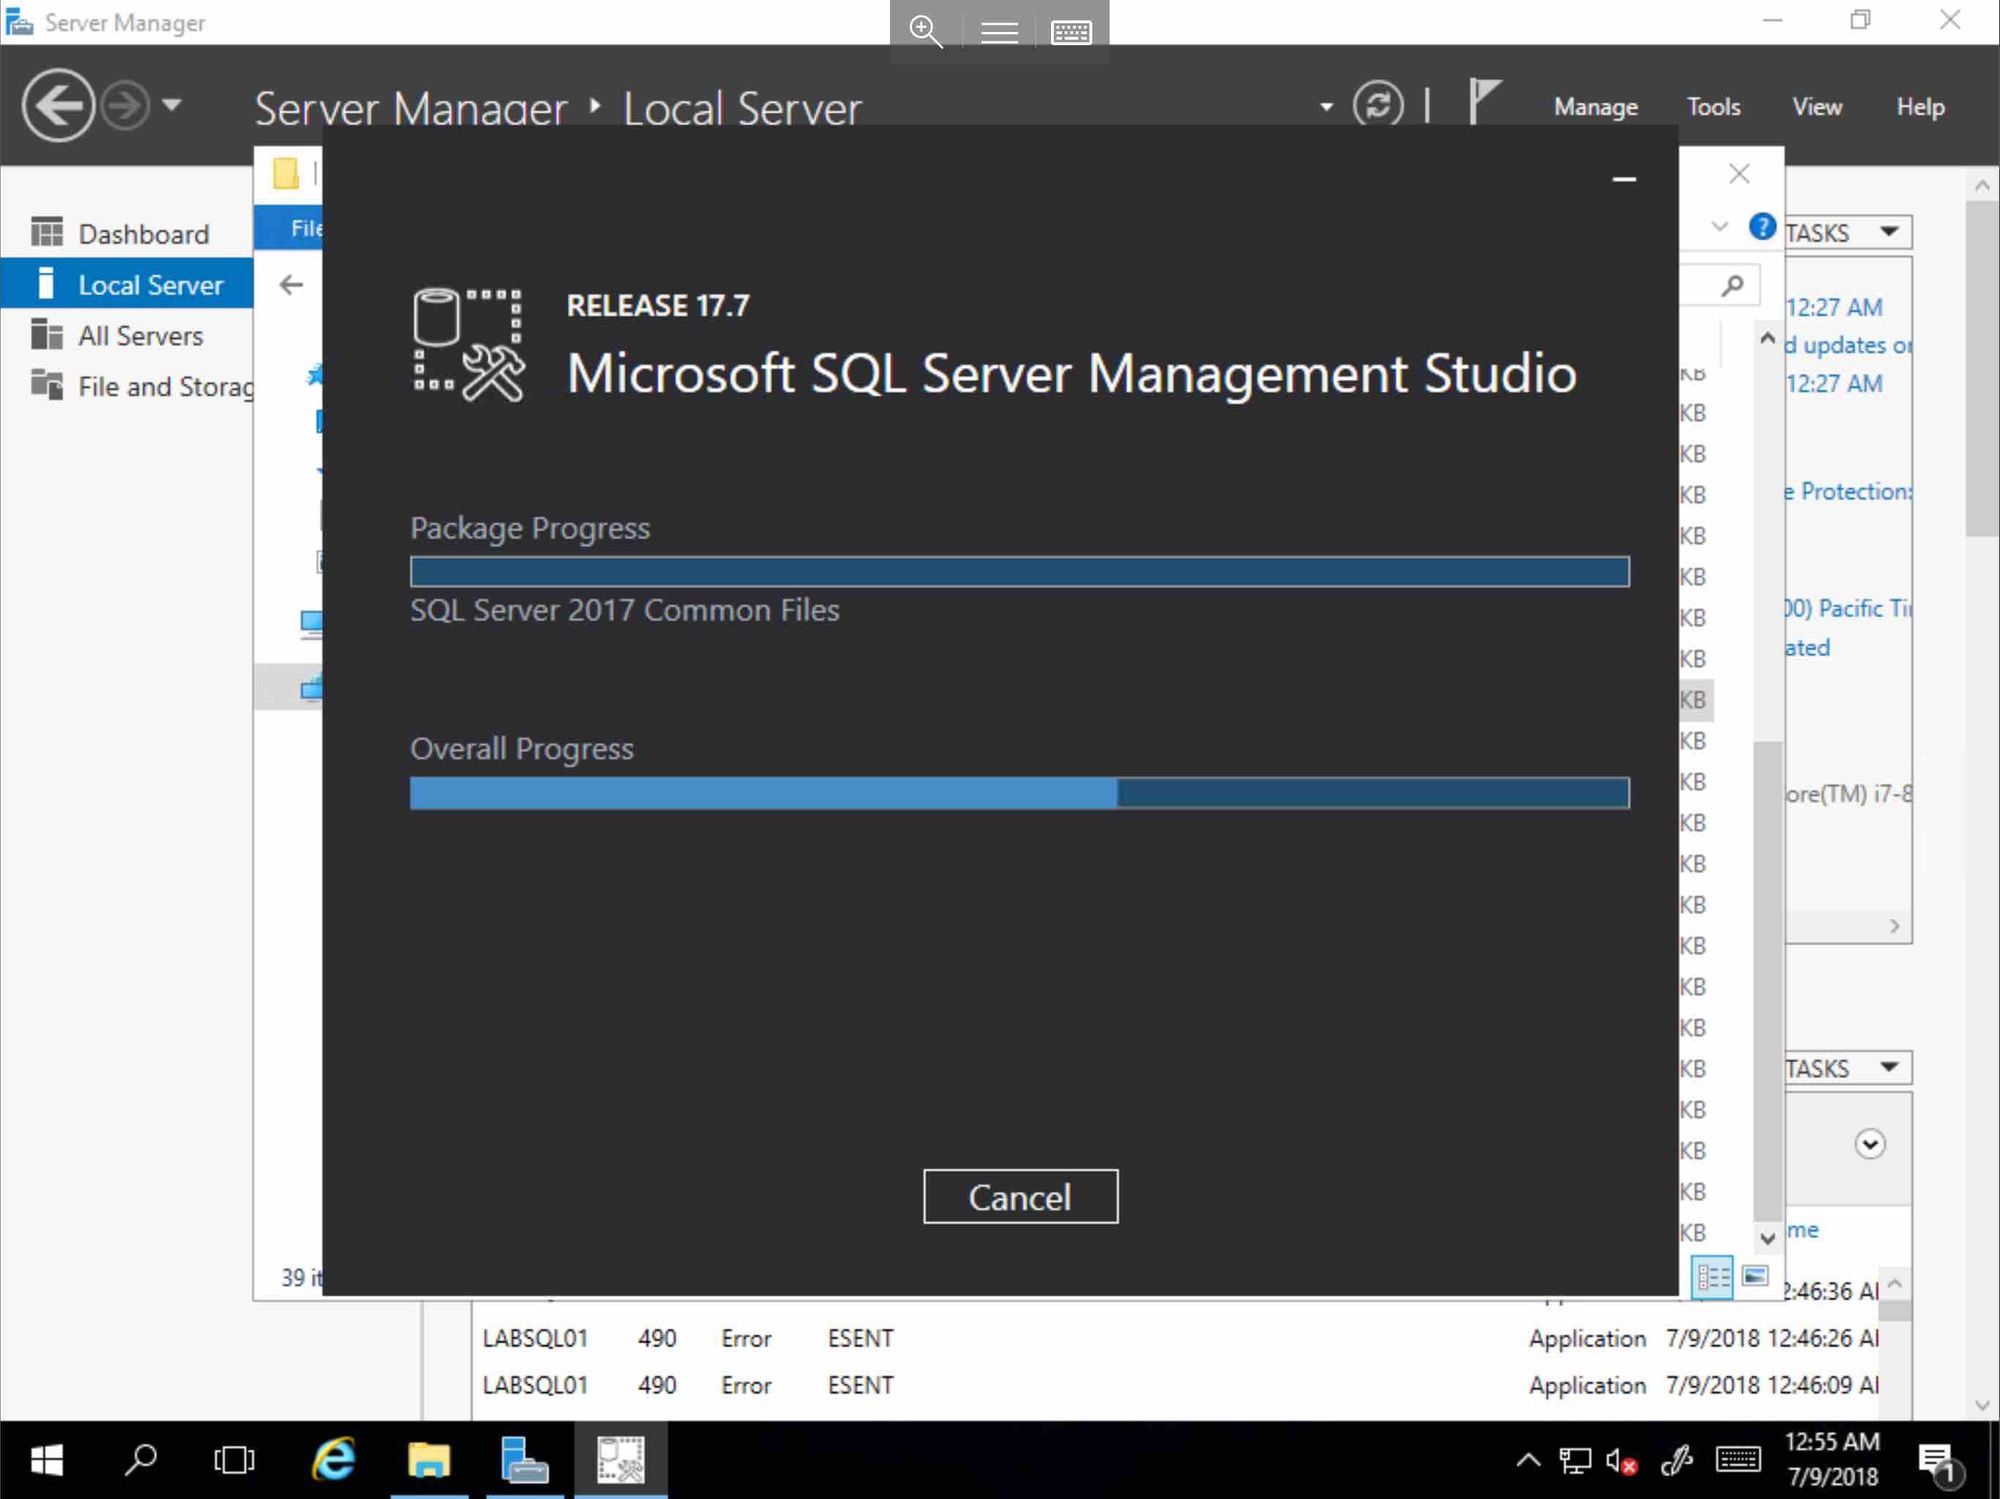Viewport: 2000px width, 1499px height.
Task: Expand the File Explorer ribbon chevron
Action: [x=1719, y=227]
